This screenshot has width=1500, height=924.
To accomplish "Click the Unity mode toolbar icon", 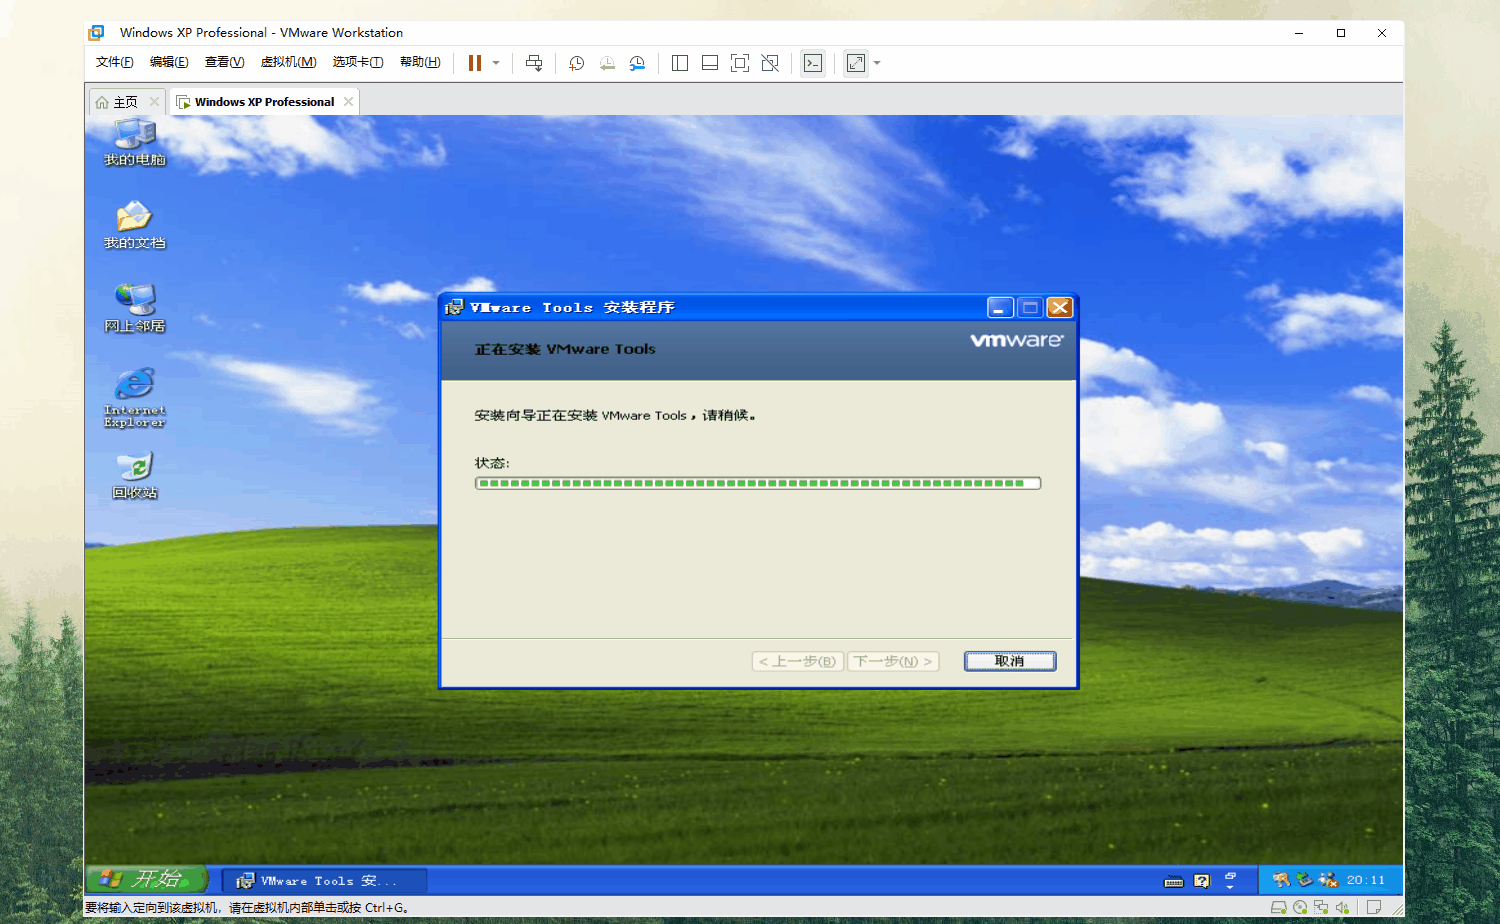I will pyautogui.click(x=770, y=63).
